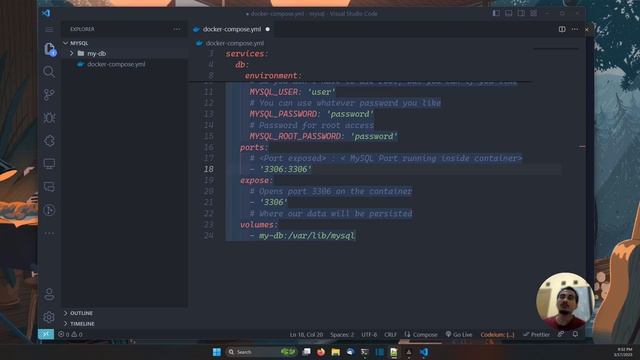640x360 pixels.
Task: Change end of line sequence 'CRLF'
Action: [x=390, y=334]
